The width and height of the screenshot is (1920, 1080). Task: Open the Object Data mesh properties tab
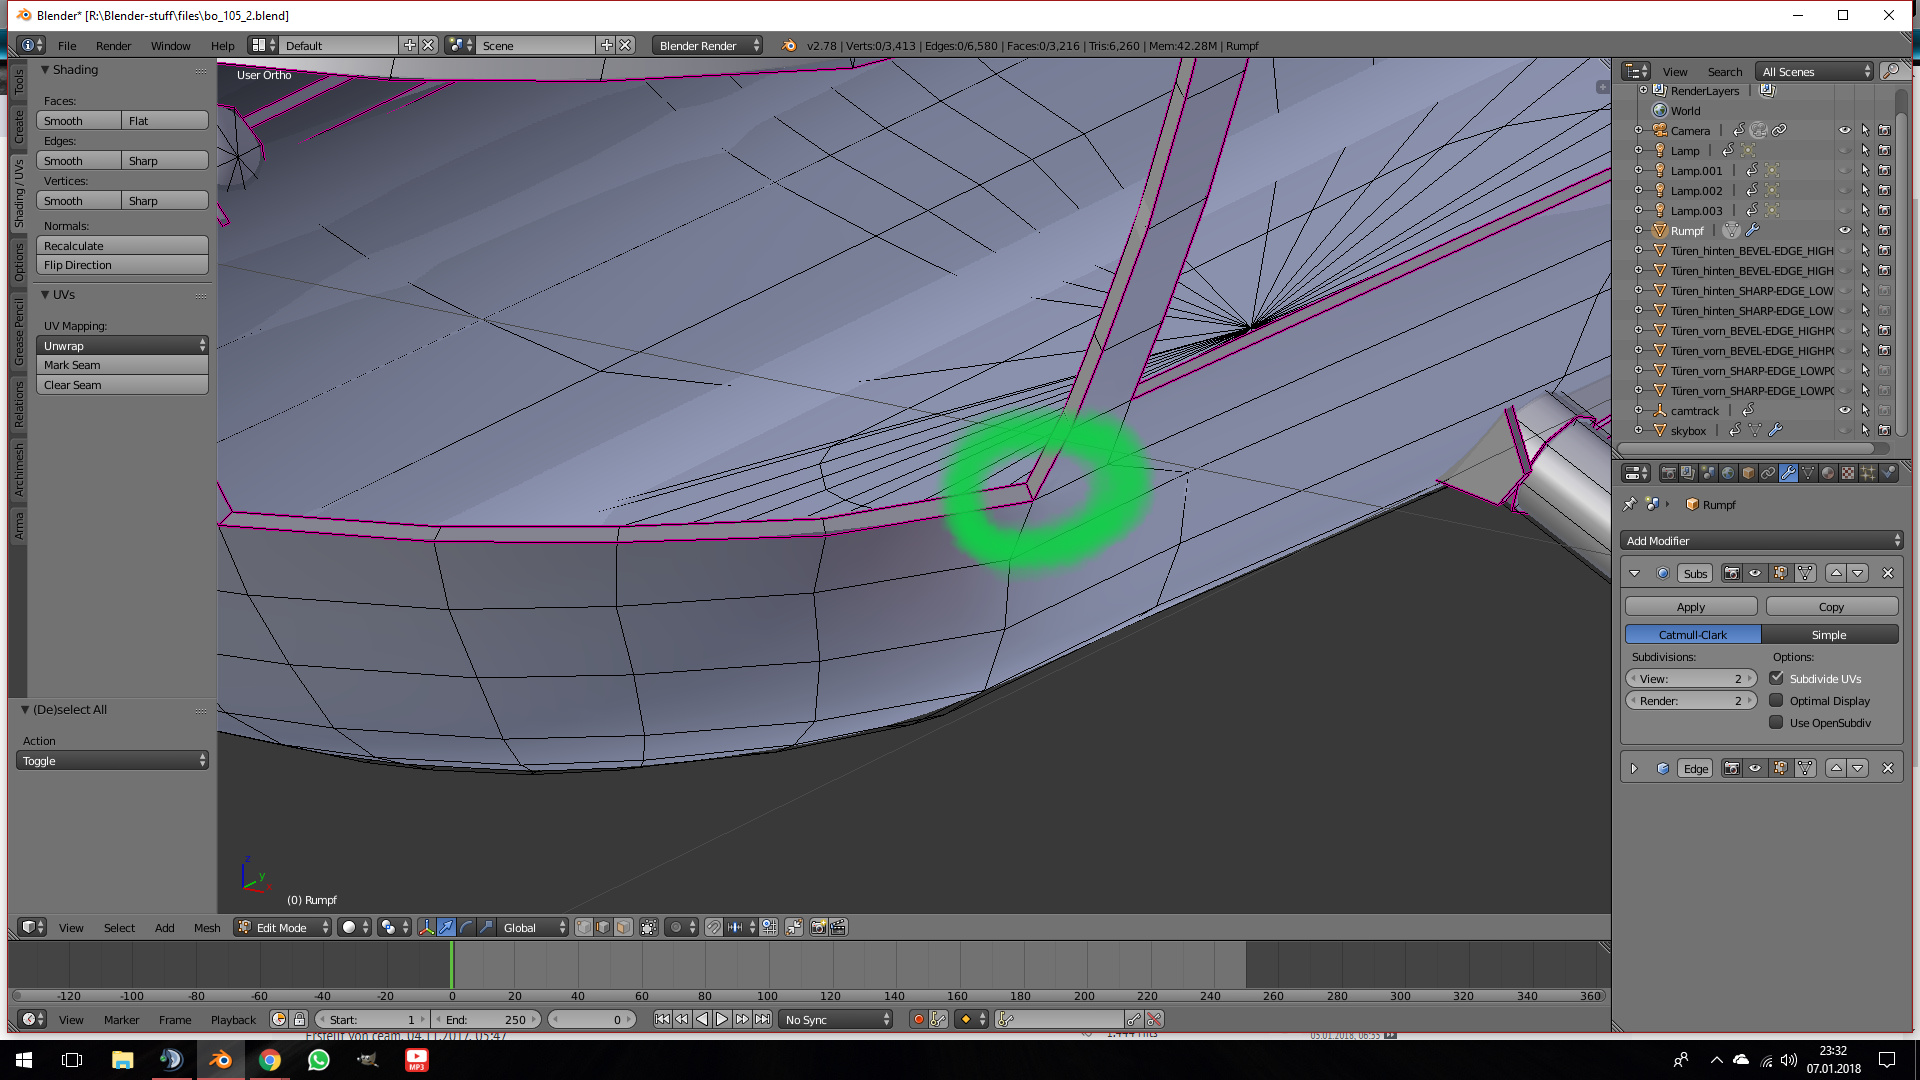pyautogui.click(x=1808, y=473)
